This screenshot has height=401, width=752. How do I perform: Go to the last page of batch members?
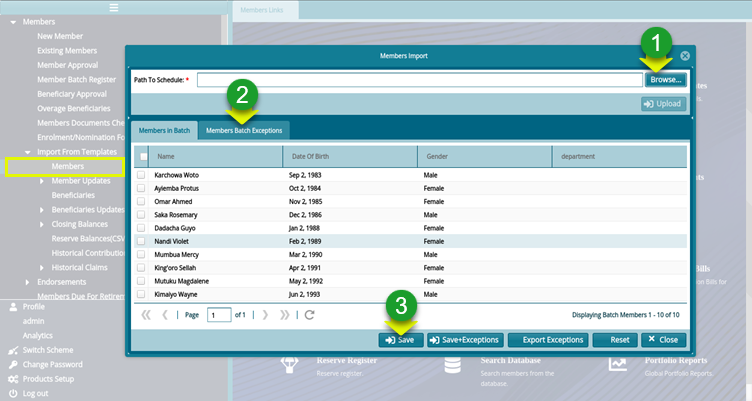click(284, 315)
